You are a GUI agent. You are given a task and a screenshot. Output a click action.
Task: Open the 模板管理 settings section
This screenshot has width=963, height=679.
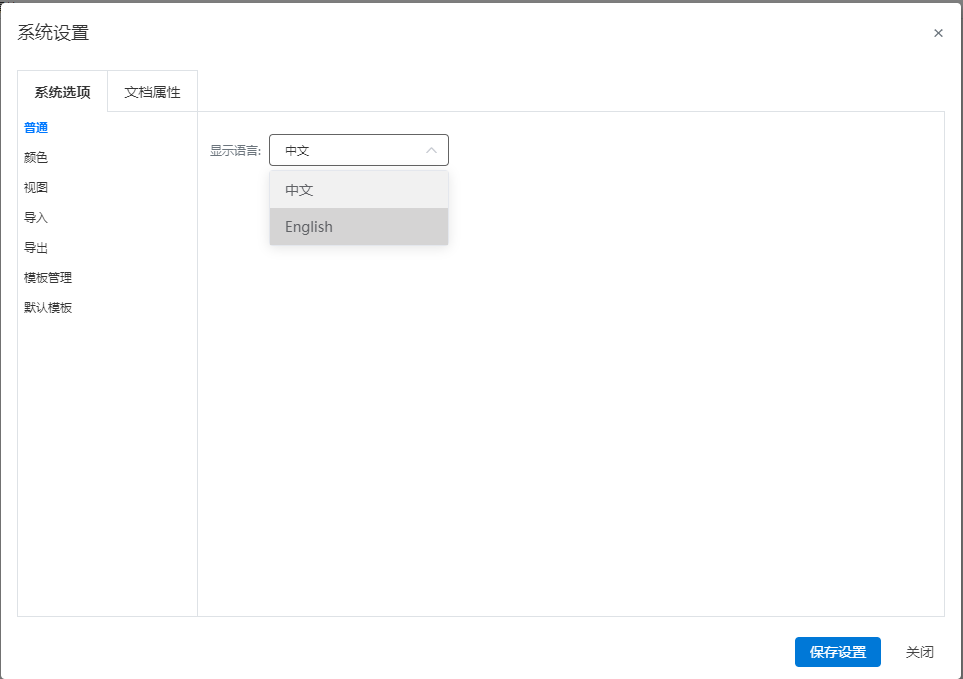coord(48,278)
